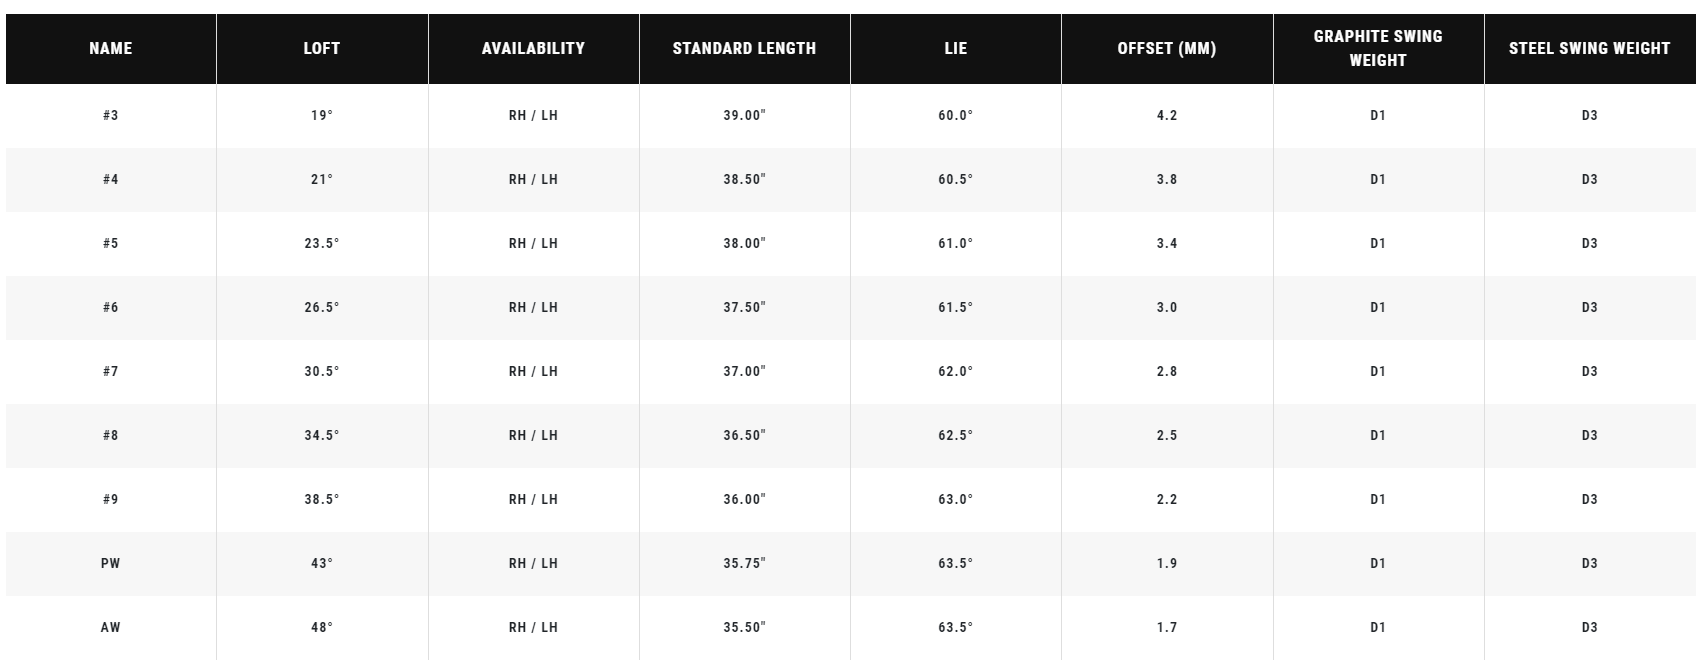Click the LIE column header

pyautogui.click(x=955, y=48)
